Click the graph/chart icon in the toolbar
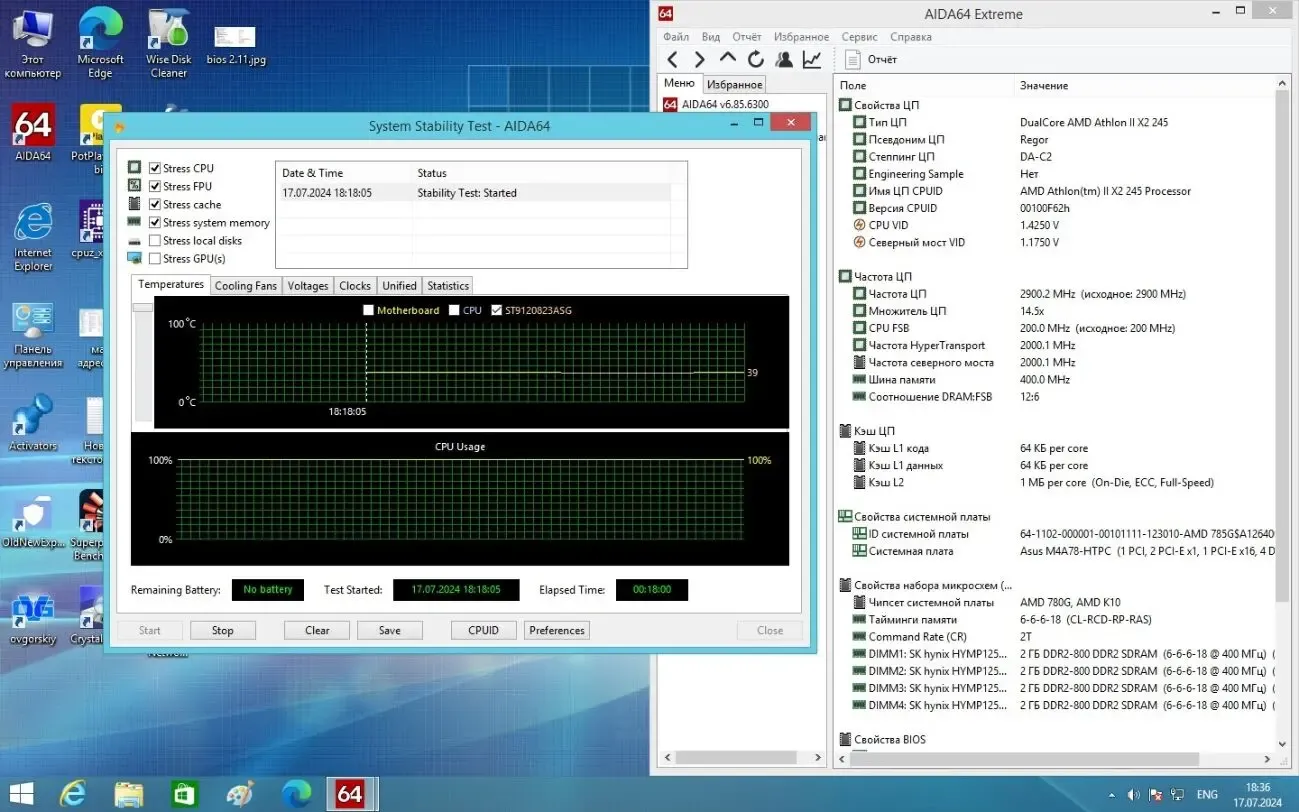 pyautogui.click(x=812, y=59)
